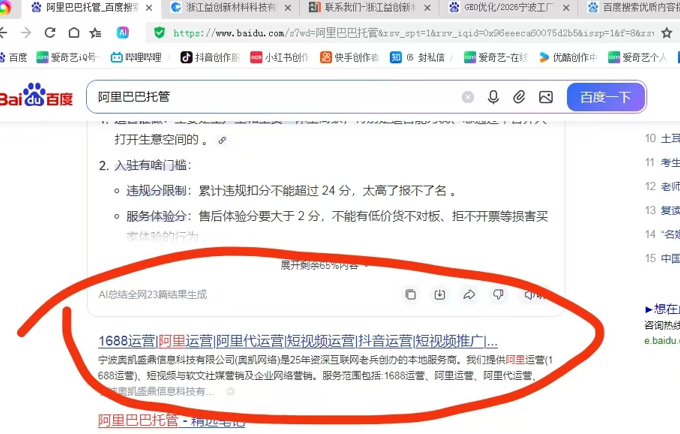Open the 小红书创作 bookmark

280,57
